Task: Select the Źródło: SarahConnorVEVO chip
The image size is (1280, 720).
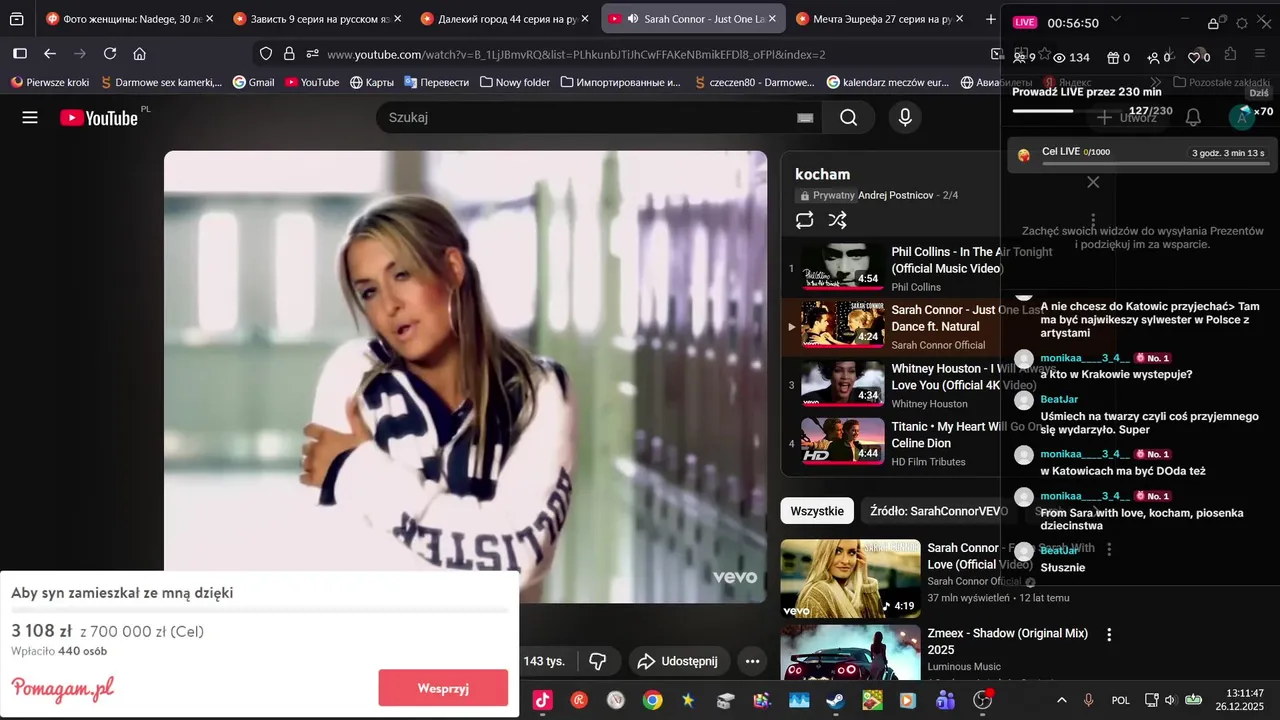Action: (938, 511)
